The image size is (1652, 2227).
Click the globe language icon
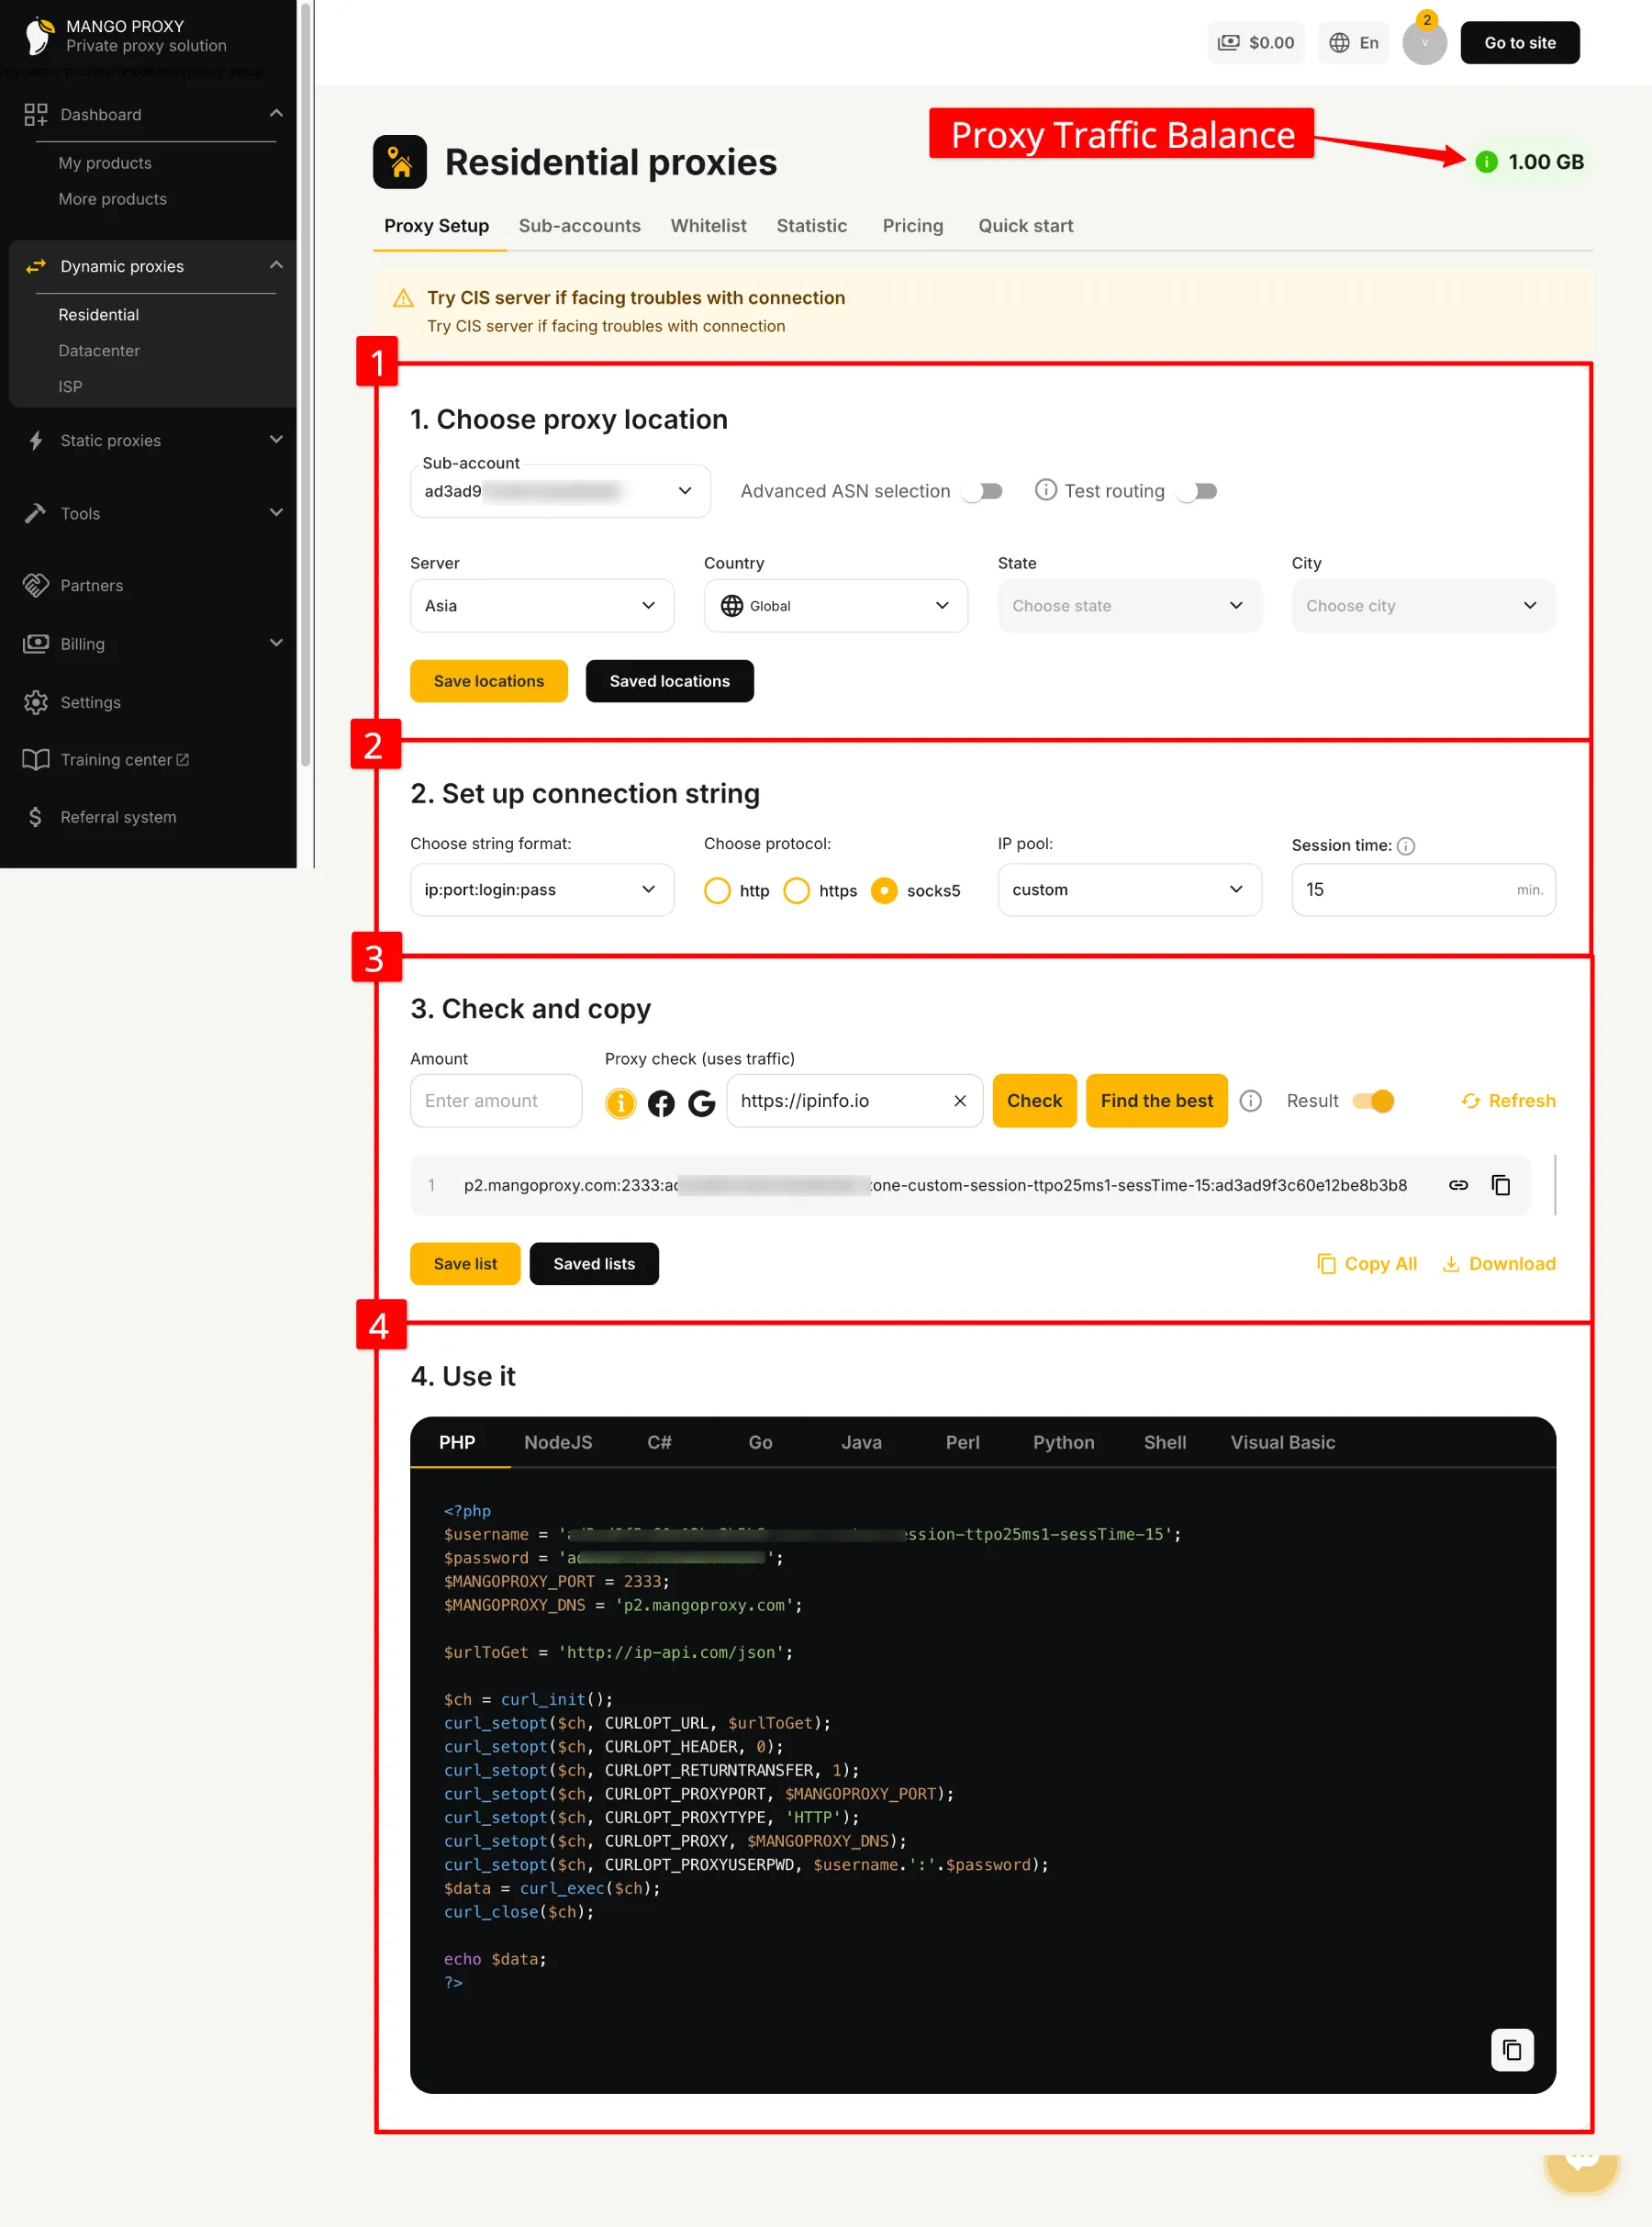click(1339, 43)
